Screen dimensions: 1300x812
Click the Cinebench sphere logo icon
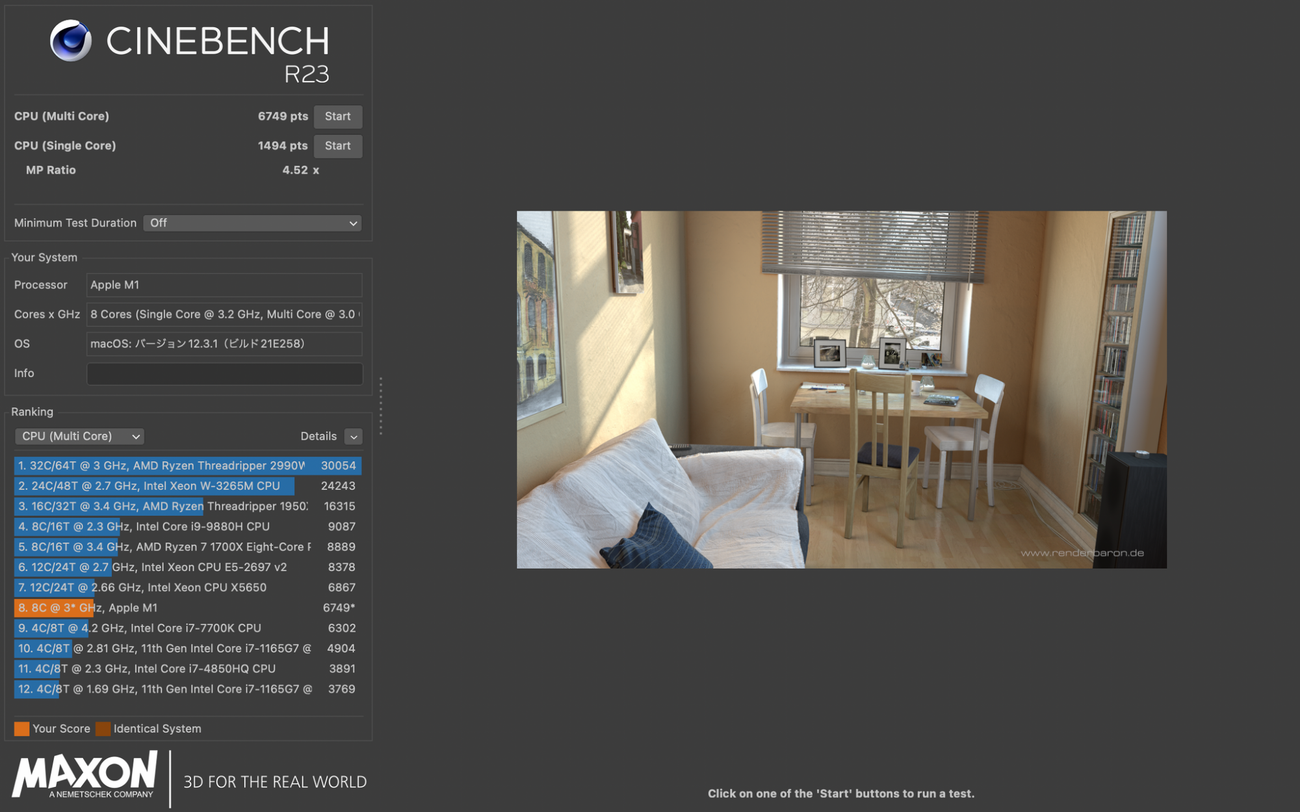click(x=71, y=41)
